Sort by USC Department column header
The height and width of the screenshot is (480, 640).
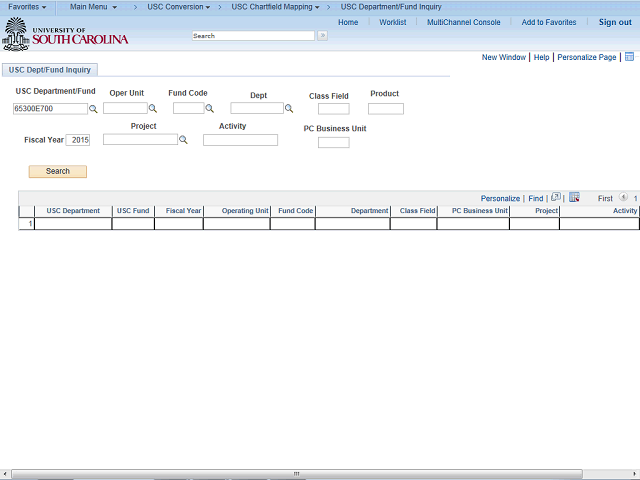click(x=73, y=211)
